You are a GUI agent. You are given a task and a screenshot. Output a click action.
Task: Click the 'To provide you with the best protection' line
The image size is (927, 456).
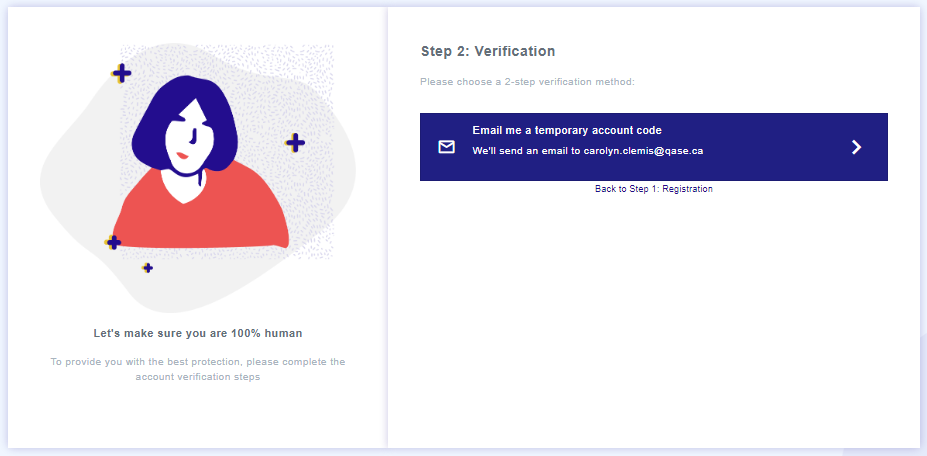[x=197, y=361]
